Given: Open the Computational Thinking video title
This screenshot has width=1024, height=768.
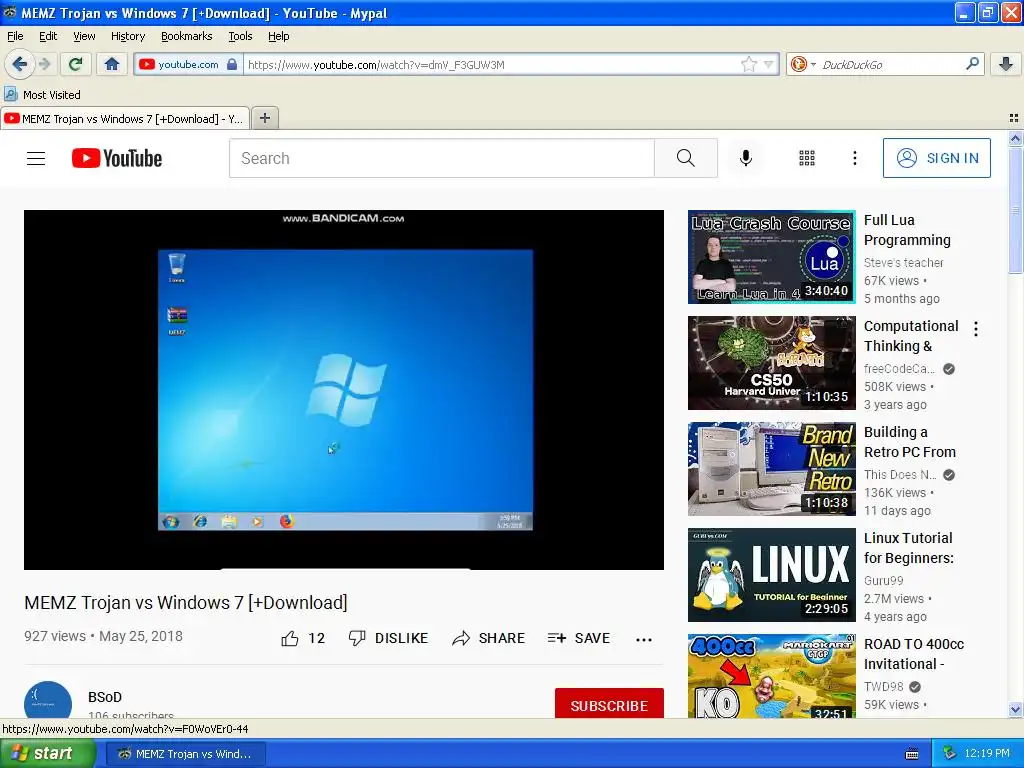Looking at the screenshot, I should [x=911, y=336].
